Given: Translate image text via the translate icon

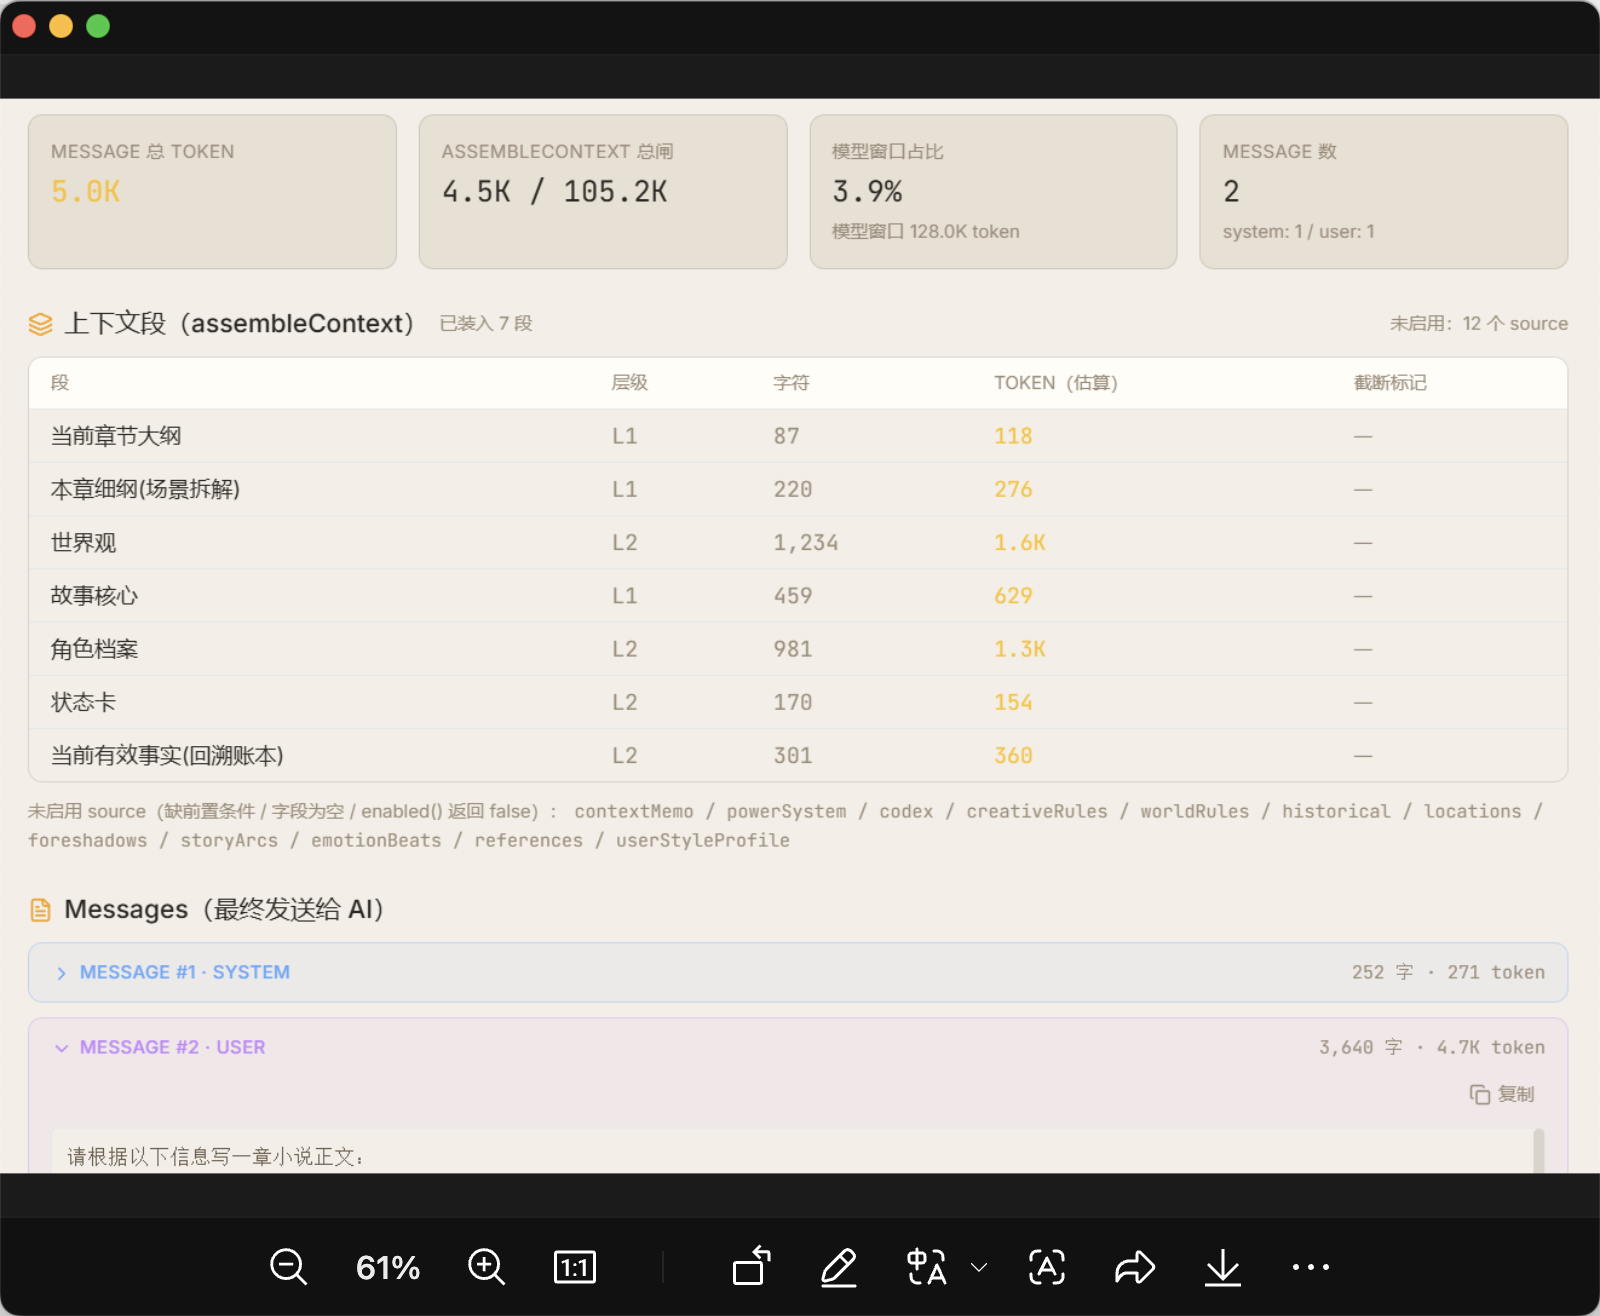Looking at the screenshot, I should coord(926,1267).
